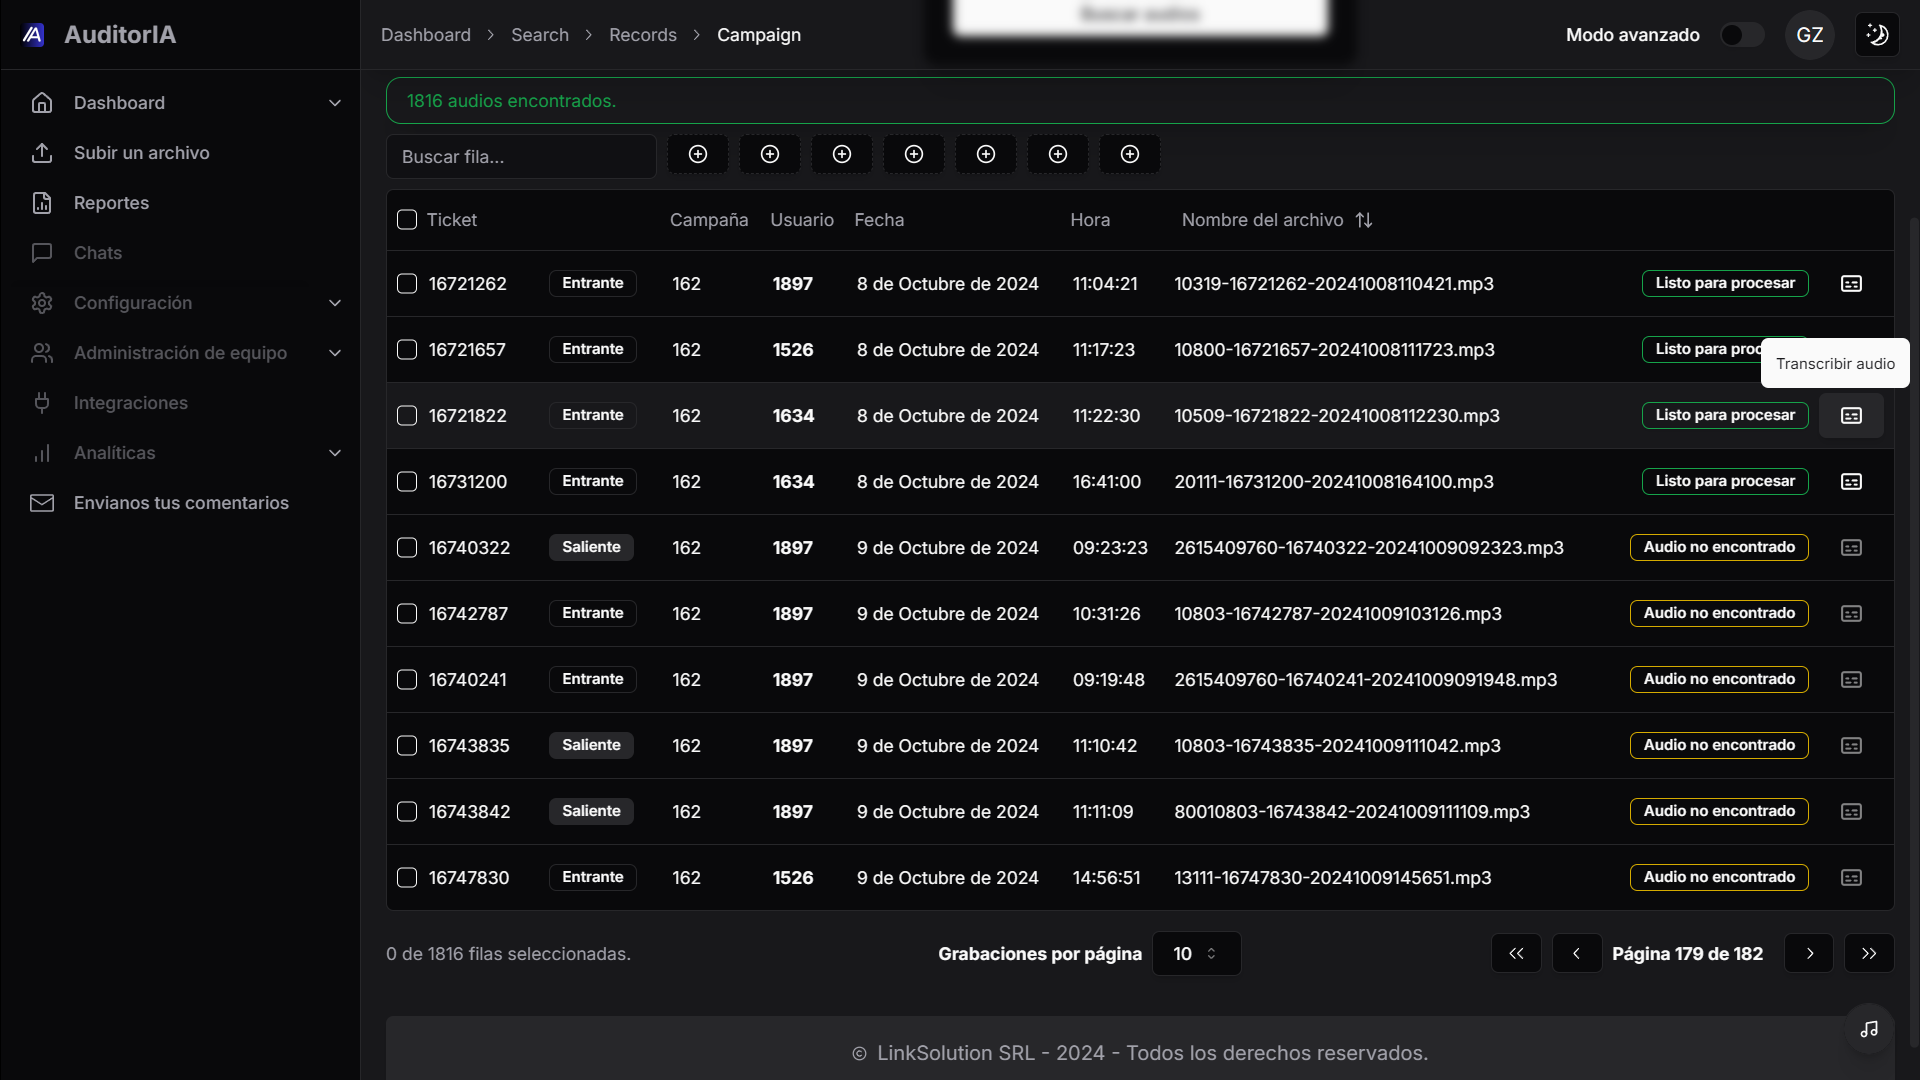Select the row checkbox for ticket 16742787
Screen dimensions: 1920x1080
407,614
